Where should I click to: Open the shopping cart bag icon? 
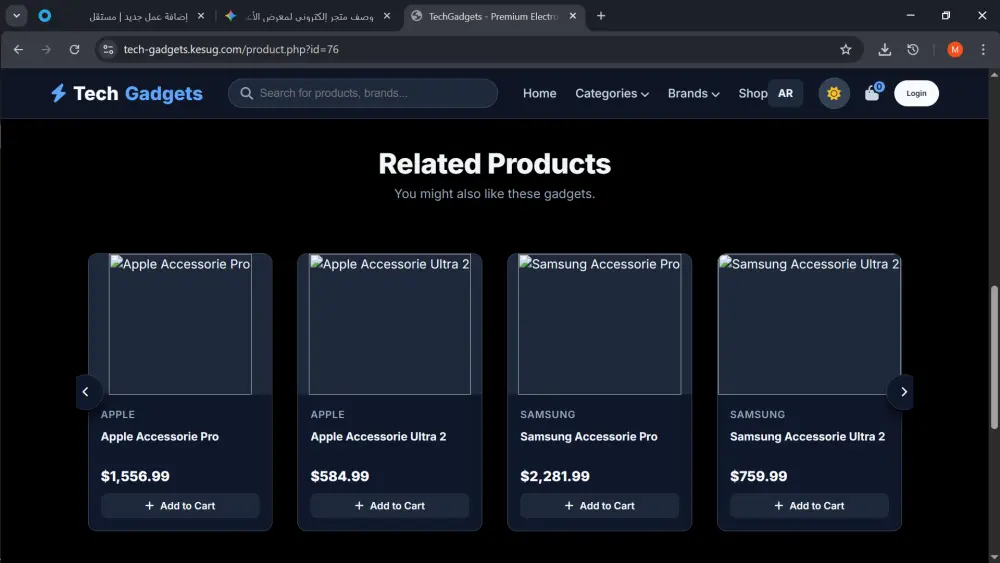(872, 93)
